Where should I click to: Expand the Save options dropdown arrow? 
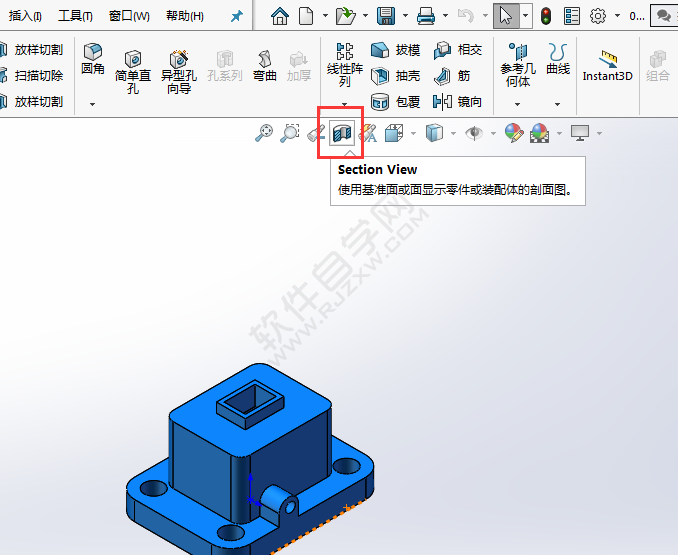405,16
